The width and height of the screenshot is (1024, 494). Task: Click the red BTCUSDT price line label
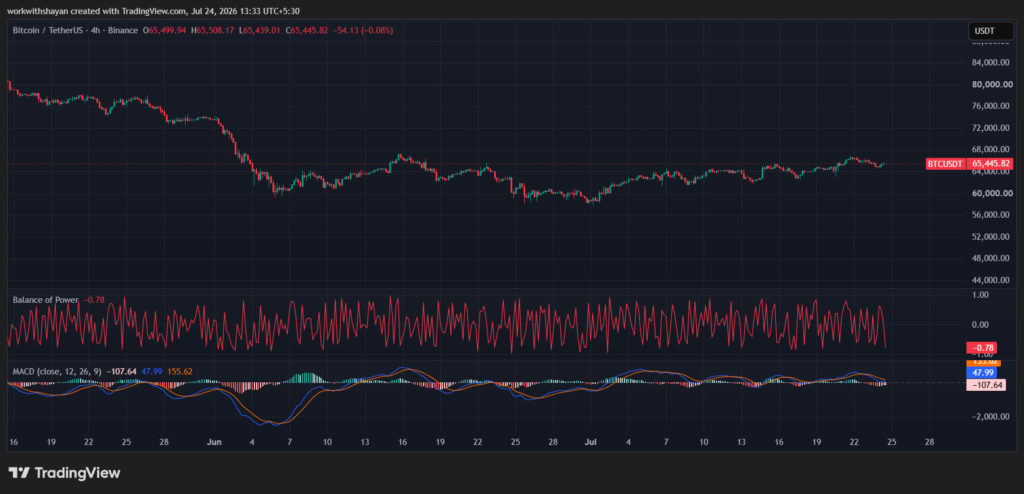point(945,164)
